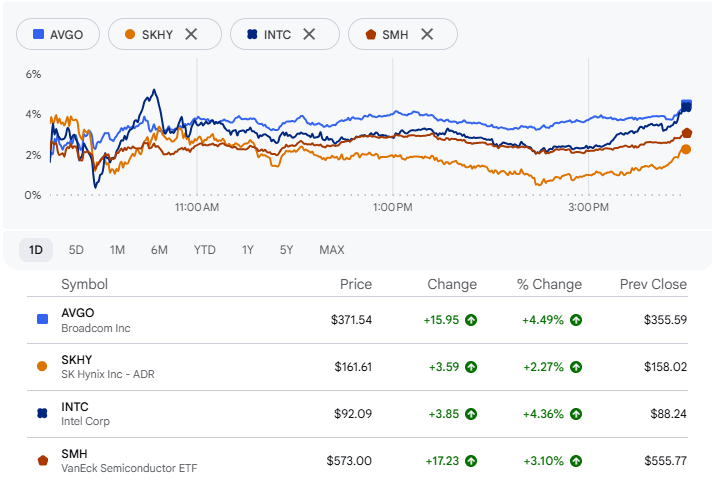Click the SKHY chip label

click(x=157, y=35)
